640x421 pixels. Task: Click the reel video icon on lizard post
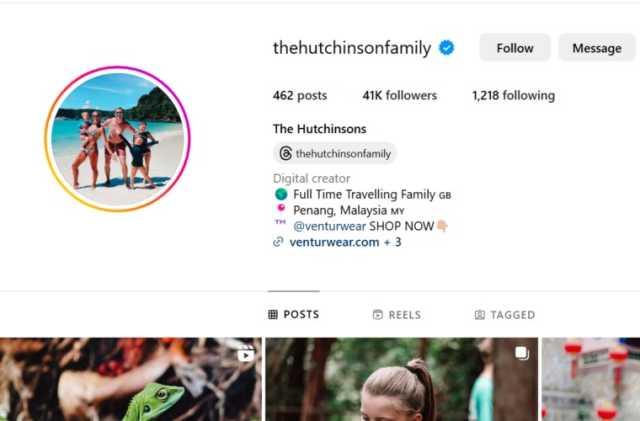pyautogui.click(x=246, y=354)
